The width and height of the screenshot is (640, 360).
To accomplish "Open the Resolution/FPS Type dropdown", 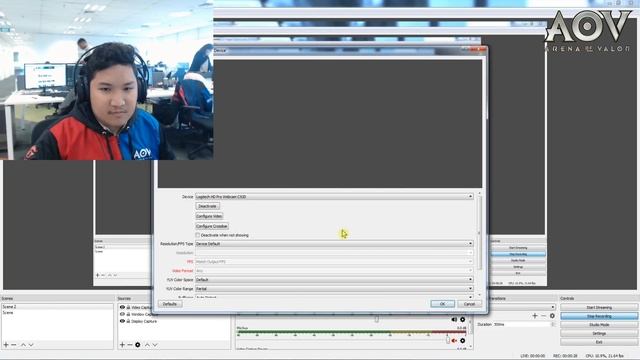I will (334, 244).
